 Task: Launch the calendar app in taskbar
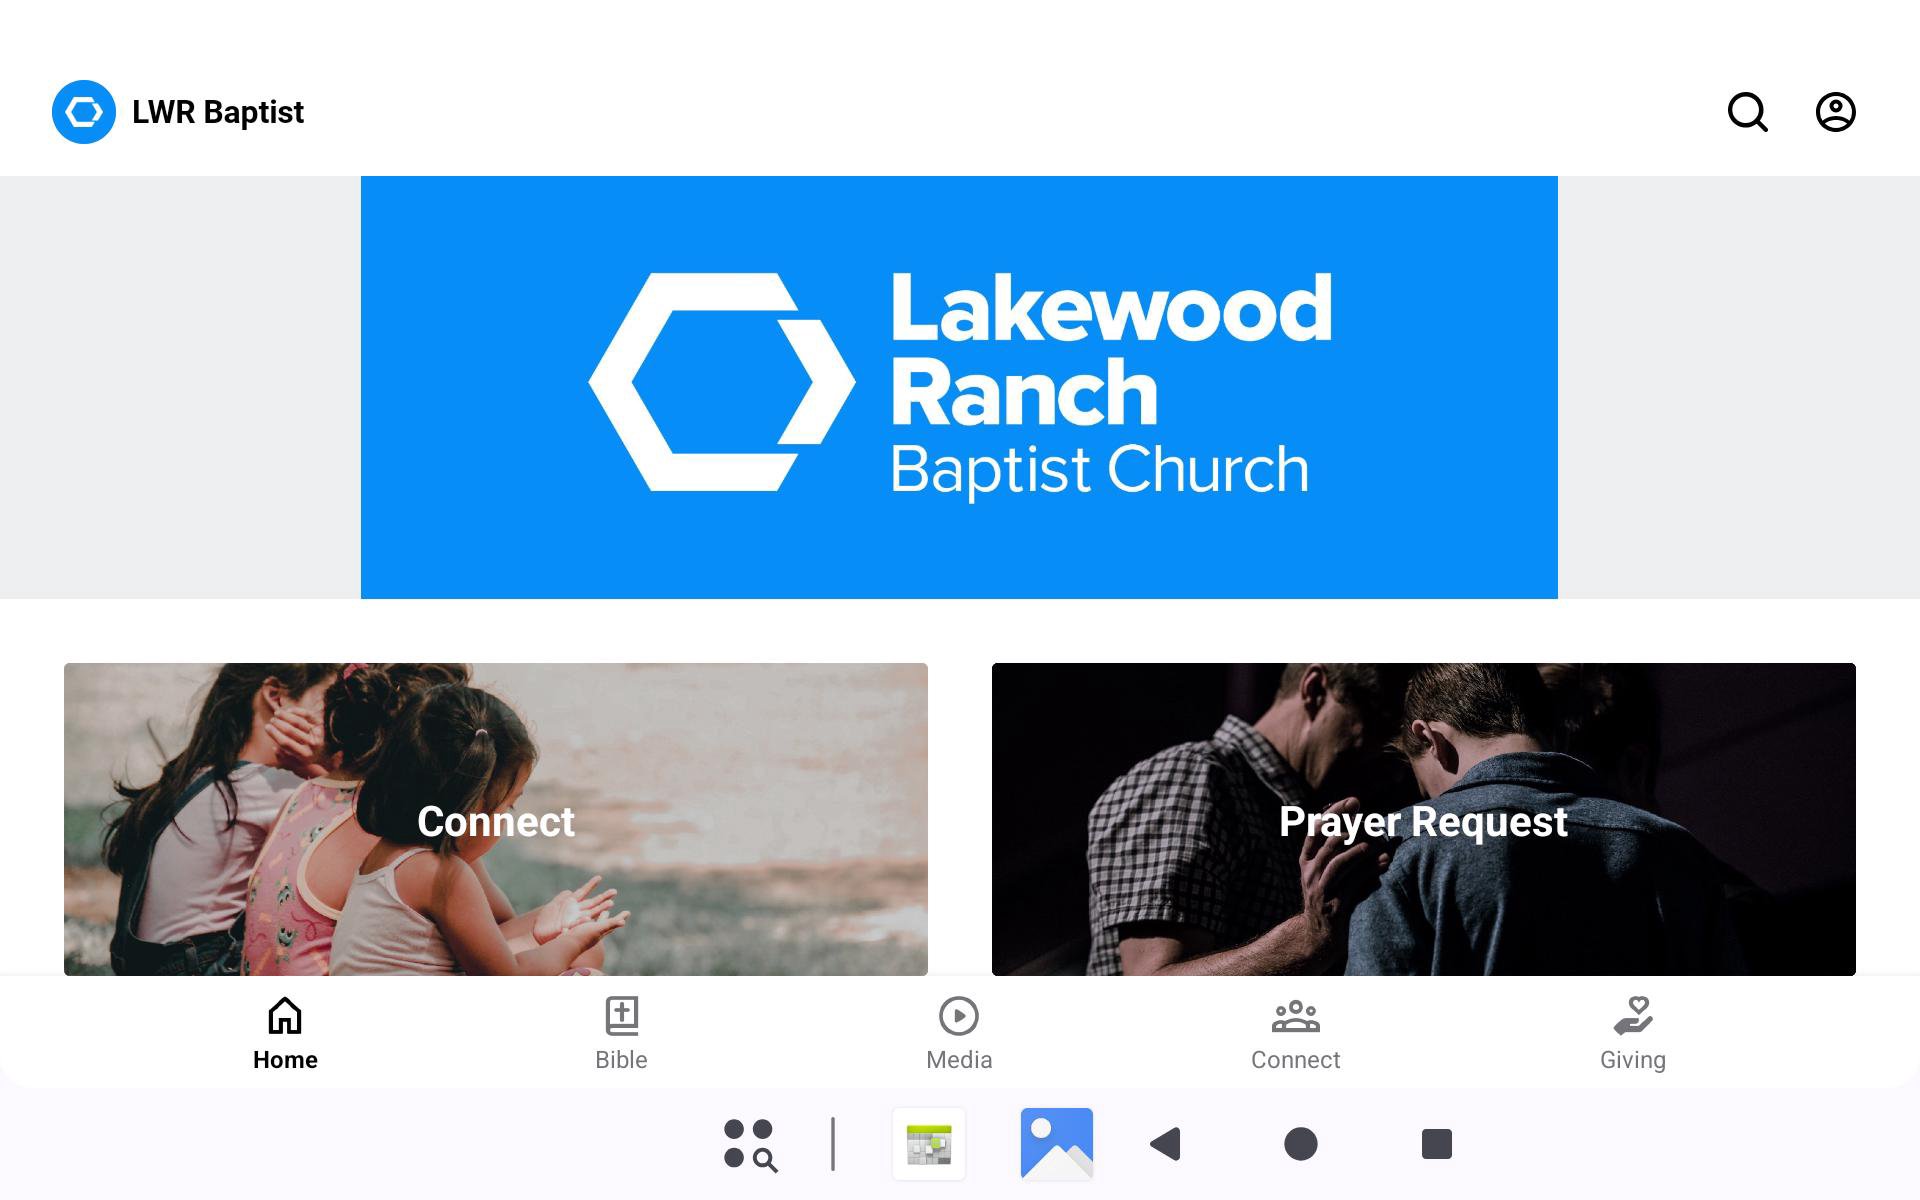coord(929,1144)
